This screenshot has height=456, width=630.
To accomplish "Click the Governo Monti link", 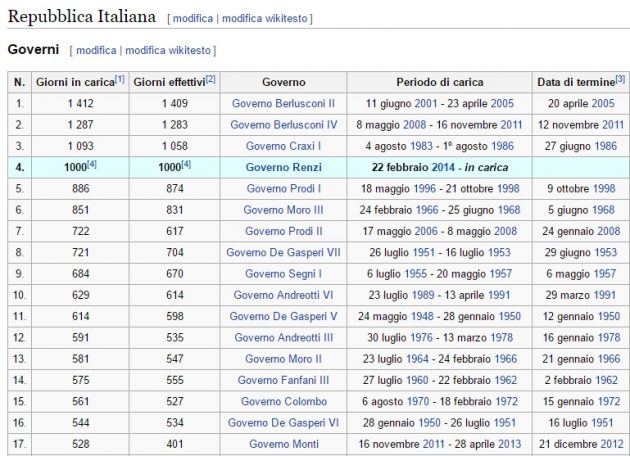I will [x=283, y=443].
